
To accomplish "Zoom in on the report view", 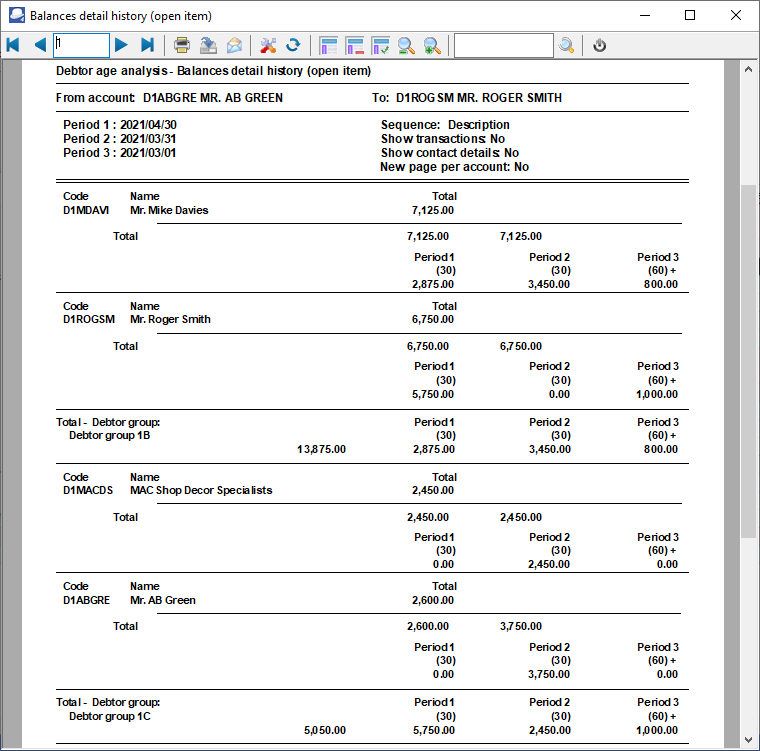I will click(432, 45).
